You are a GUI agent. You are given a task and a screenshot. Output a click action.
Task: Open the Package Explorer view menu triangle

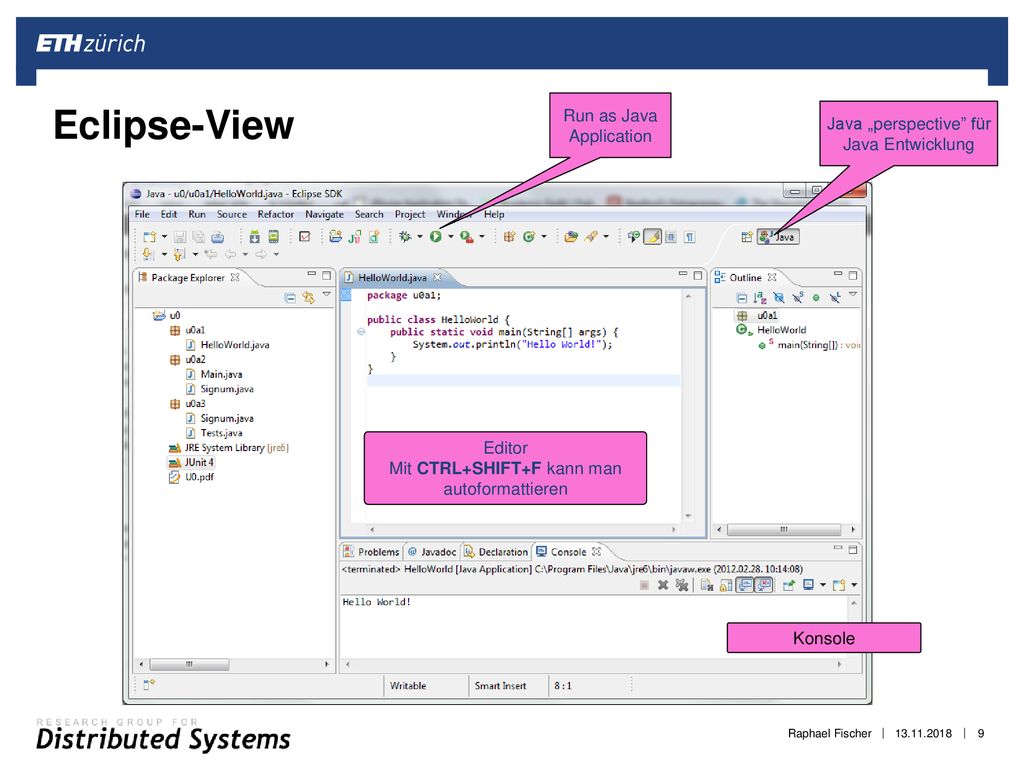click(x=327, y=295)
